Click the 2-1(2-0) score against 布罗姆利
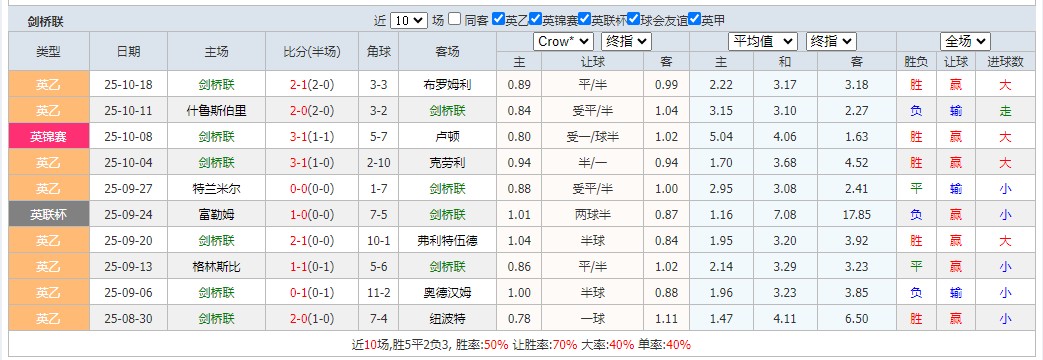 (x=312, y=85)
